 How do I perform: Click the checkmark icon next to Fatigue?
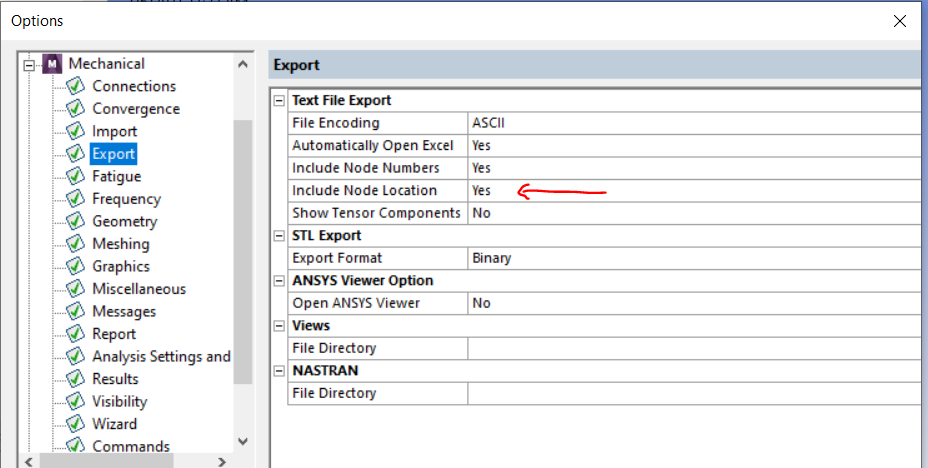[x=76, y=176]
